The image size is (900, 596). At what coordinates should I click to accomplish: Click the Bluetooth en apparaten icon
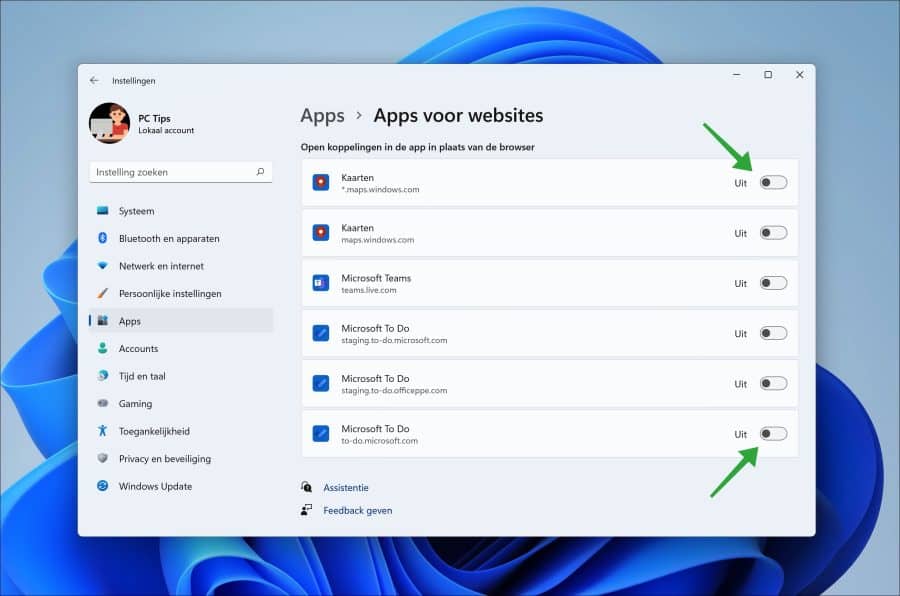[103, 238]
